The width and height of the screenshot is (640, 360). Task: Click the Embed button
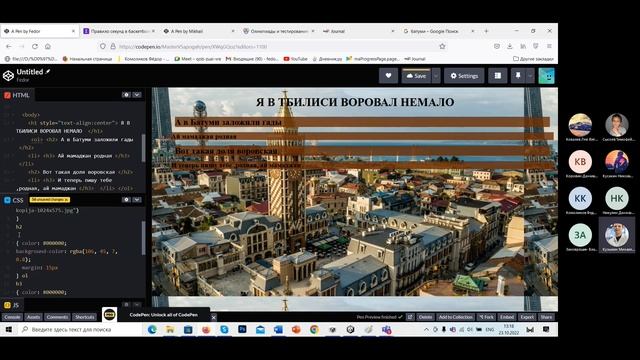(x=507, y=317)
